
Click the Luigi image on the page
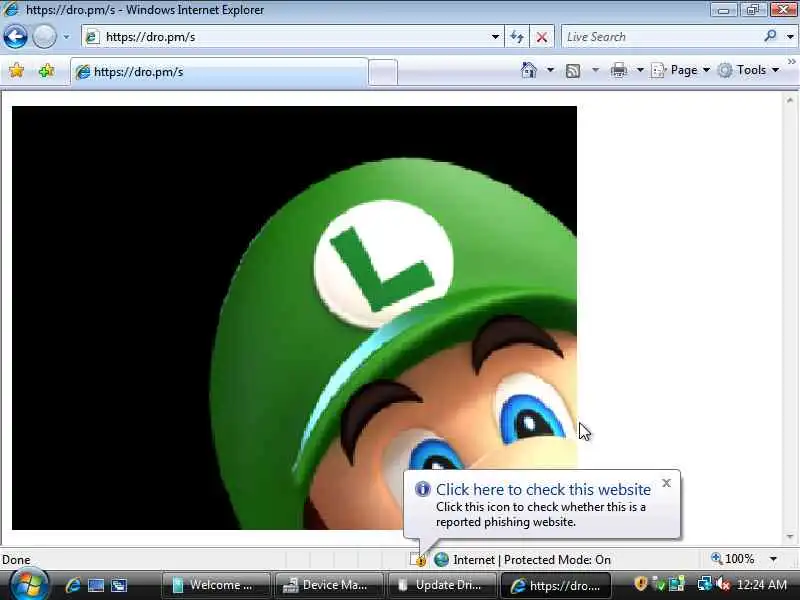point(294,318)
